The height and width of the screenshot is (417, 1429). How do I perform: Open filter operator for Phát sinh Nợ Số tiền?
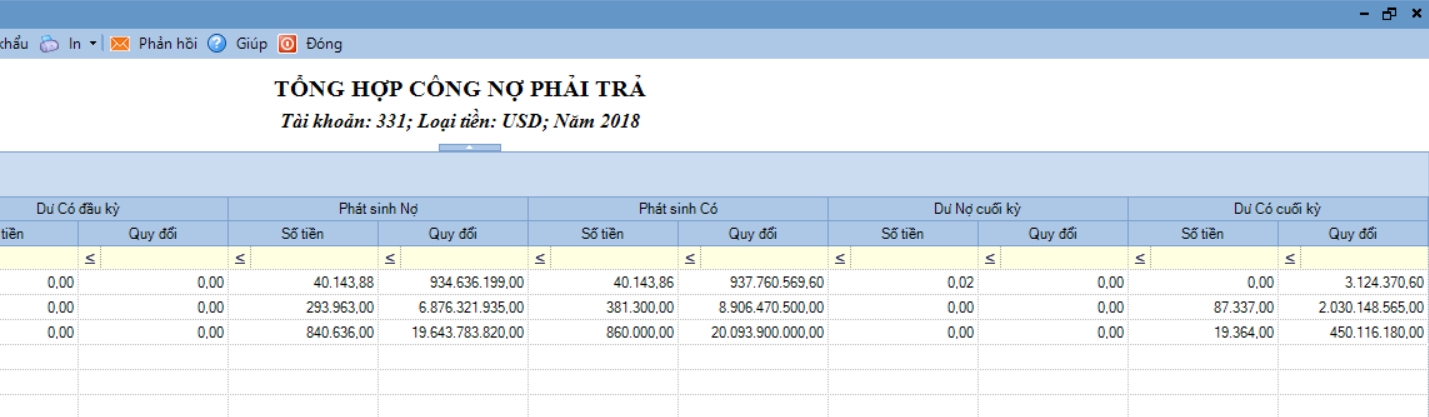240,259
